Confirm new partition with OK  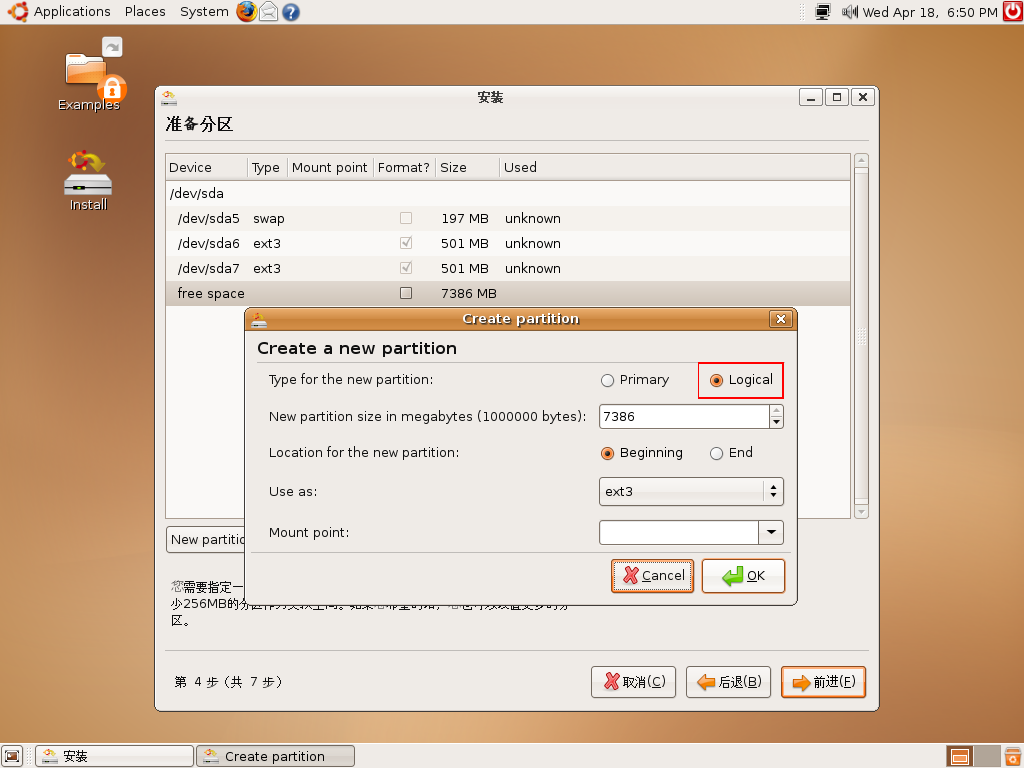coord(743,576)
